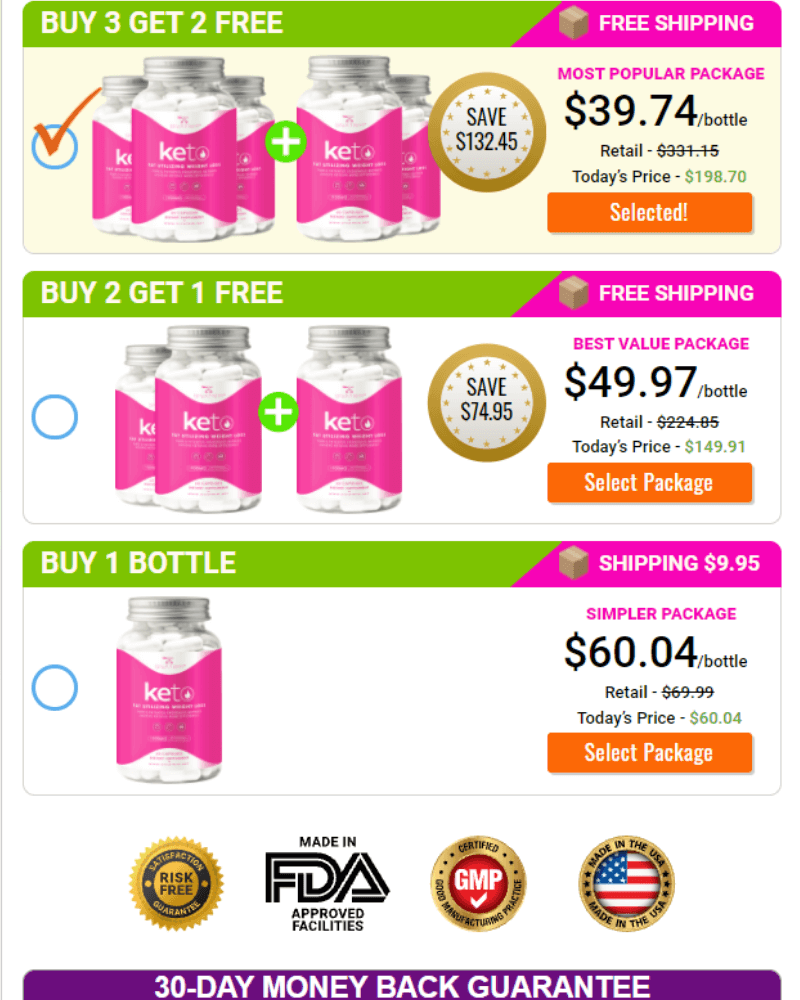Click the checked Buy 3 Get 2 Free radio button
800x1000 pixels.
pyautogui.click(x=55, y=146)
